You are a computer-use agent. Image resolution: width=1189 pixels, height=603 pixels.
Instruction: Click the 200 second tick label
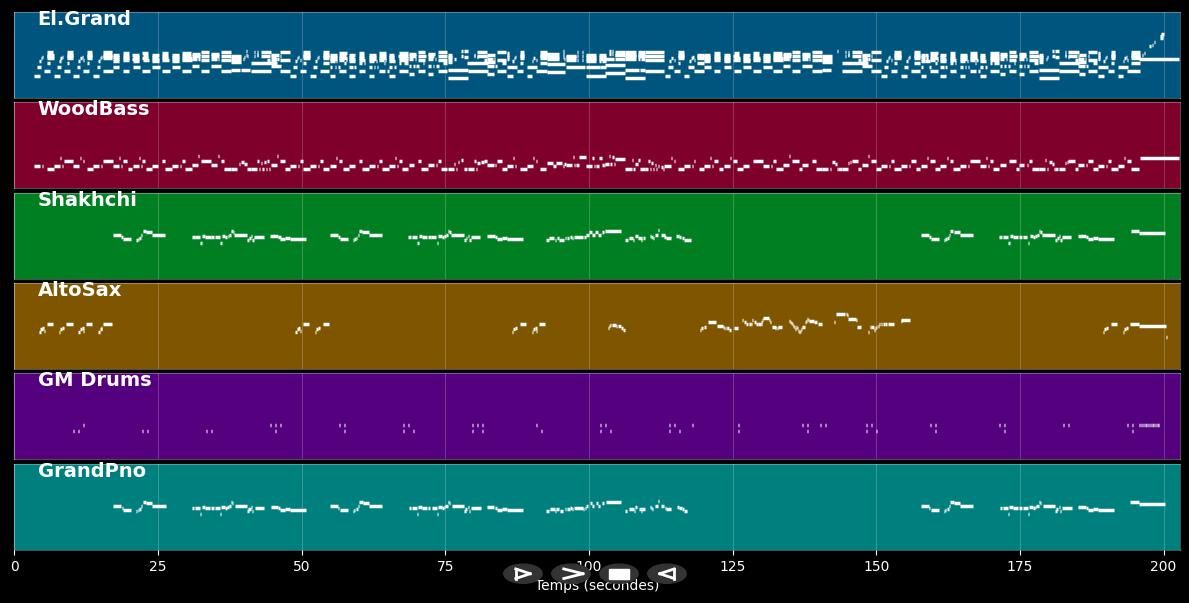pyautogui.click(x=1164, y=566)
